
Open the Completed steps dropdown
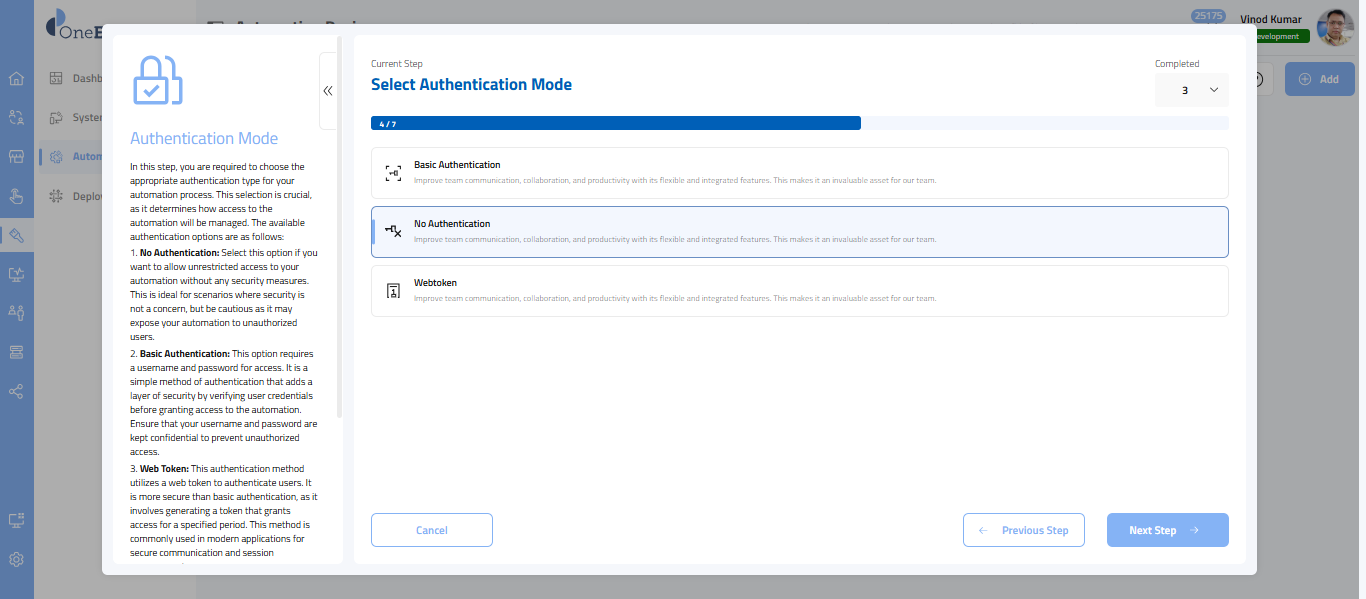(1192, 90)
